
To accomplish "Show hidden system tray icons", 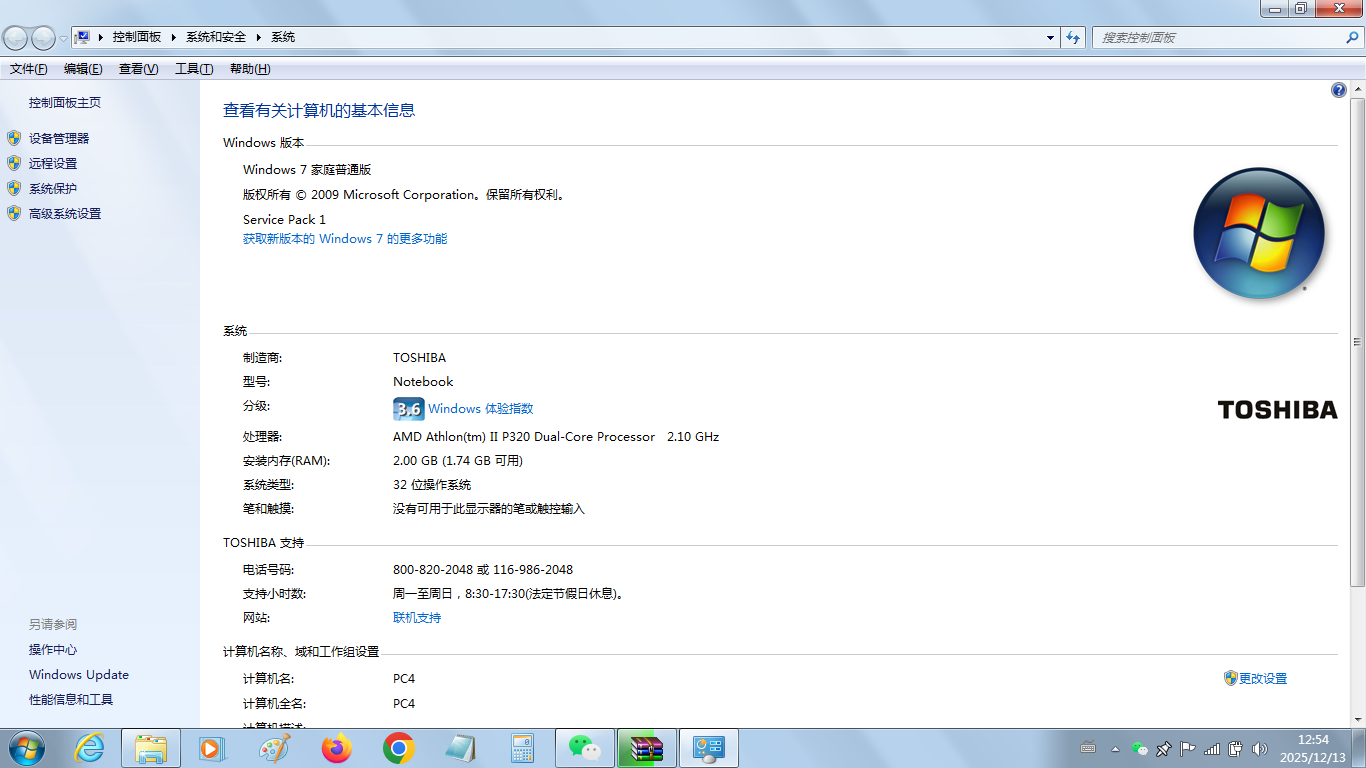I will click(1115, 748).
